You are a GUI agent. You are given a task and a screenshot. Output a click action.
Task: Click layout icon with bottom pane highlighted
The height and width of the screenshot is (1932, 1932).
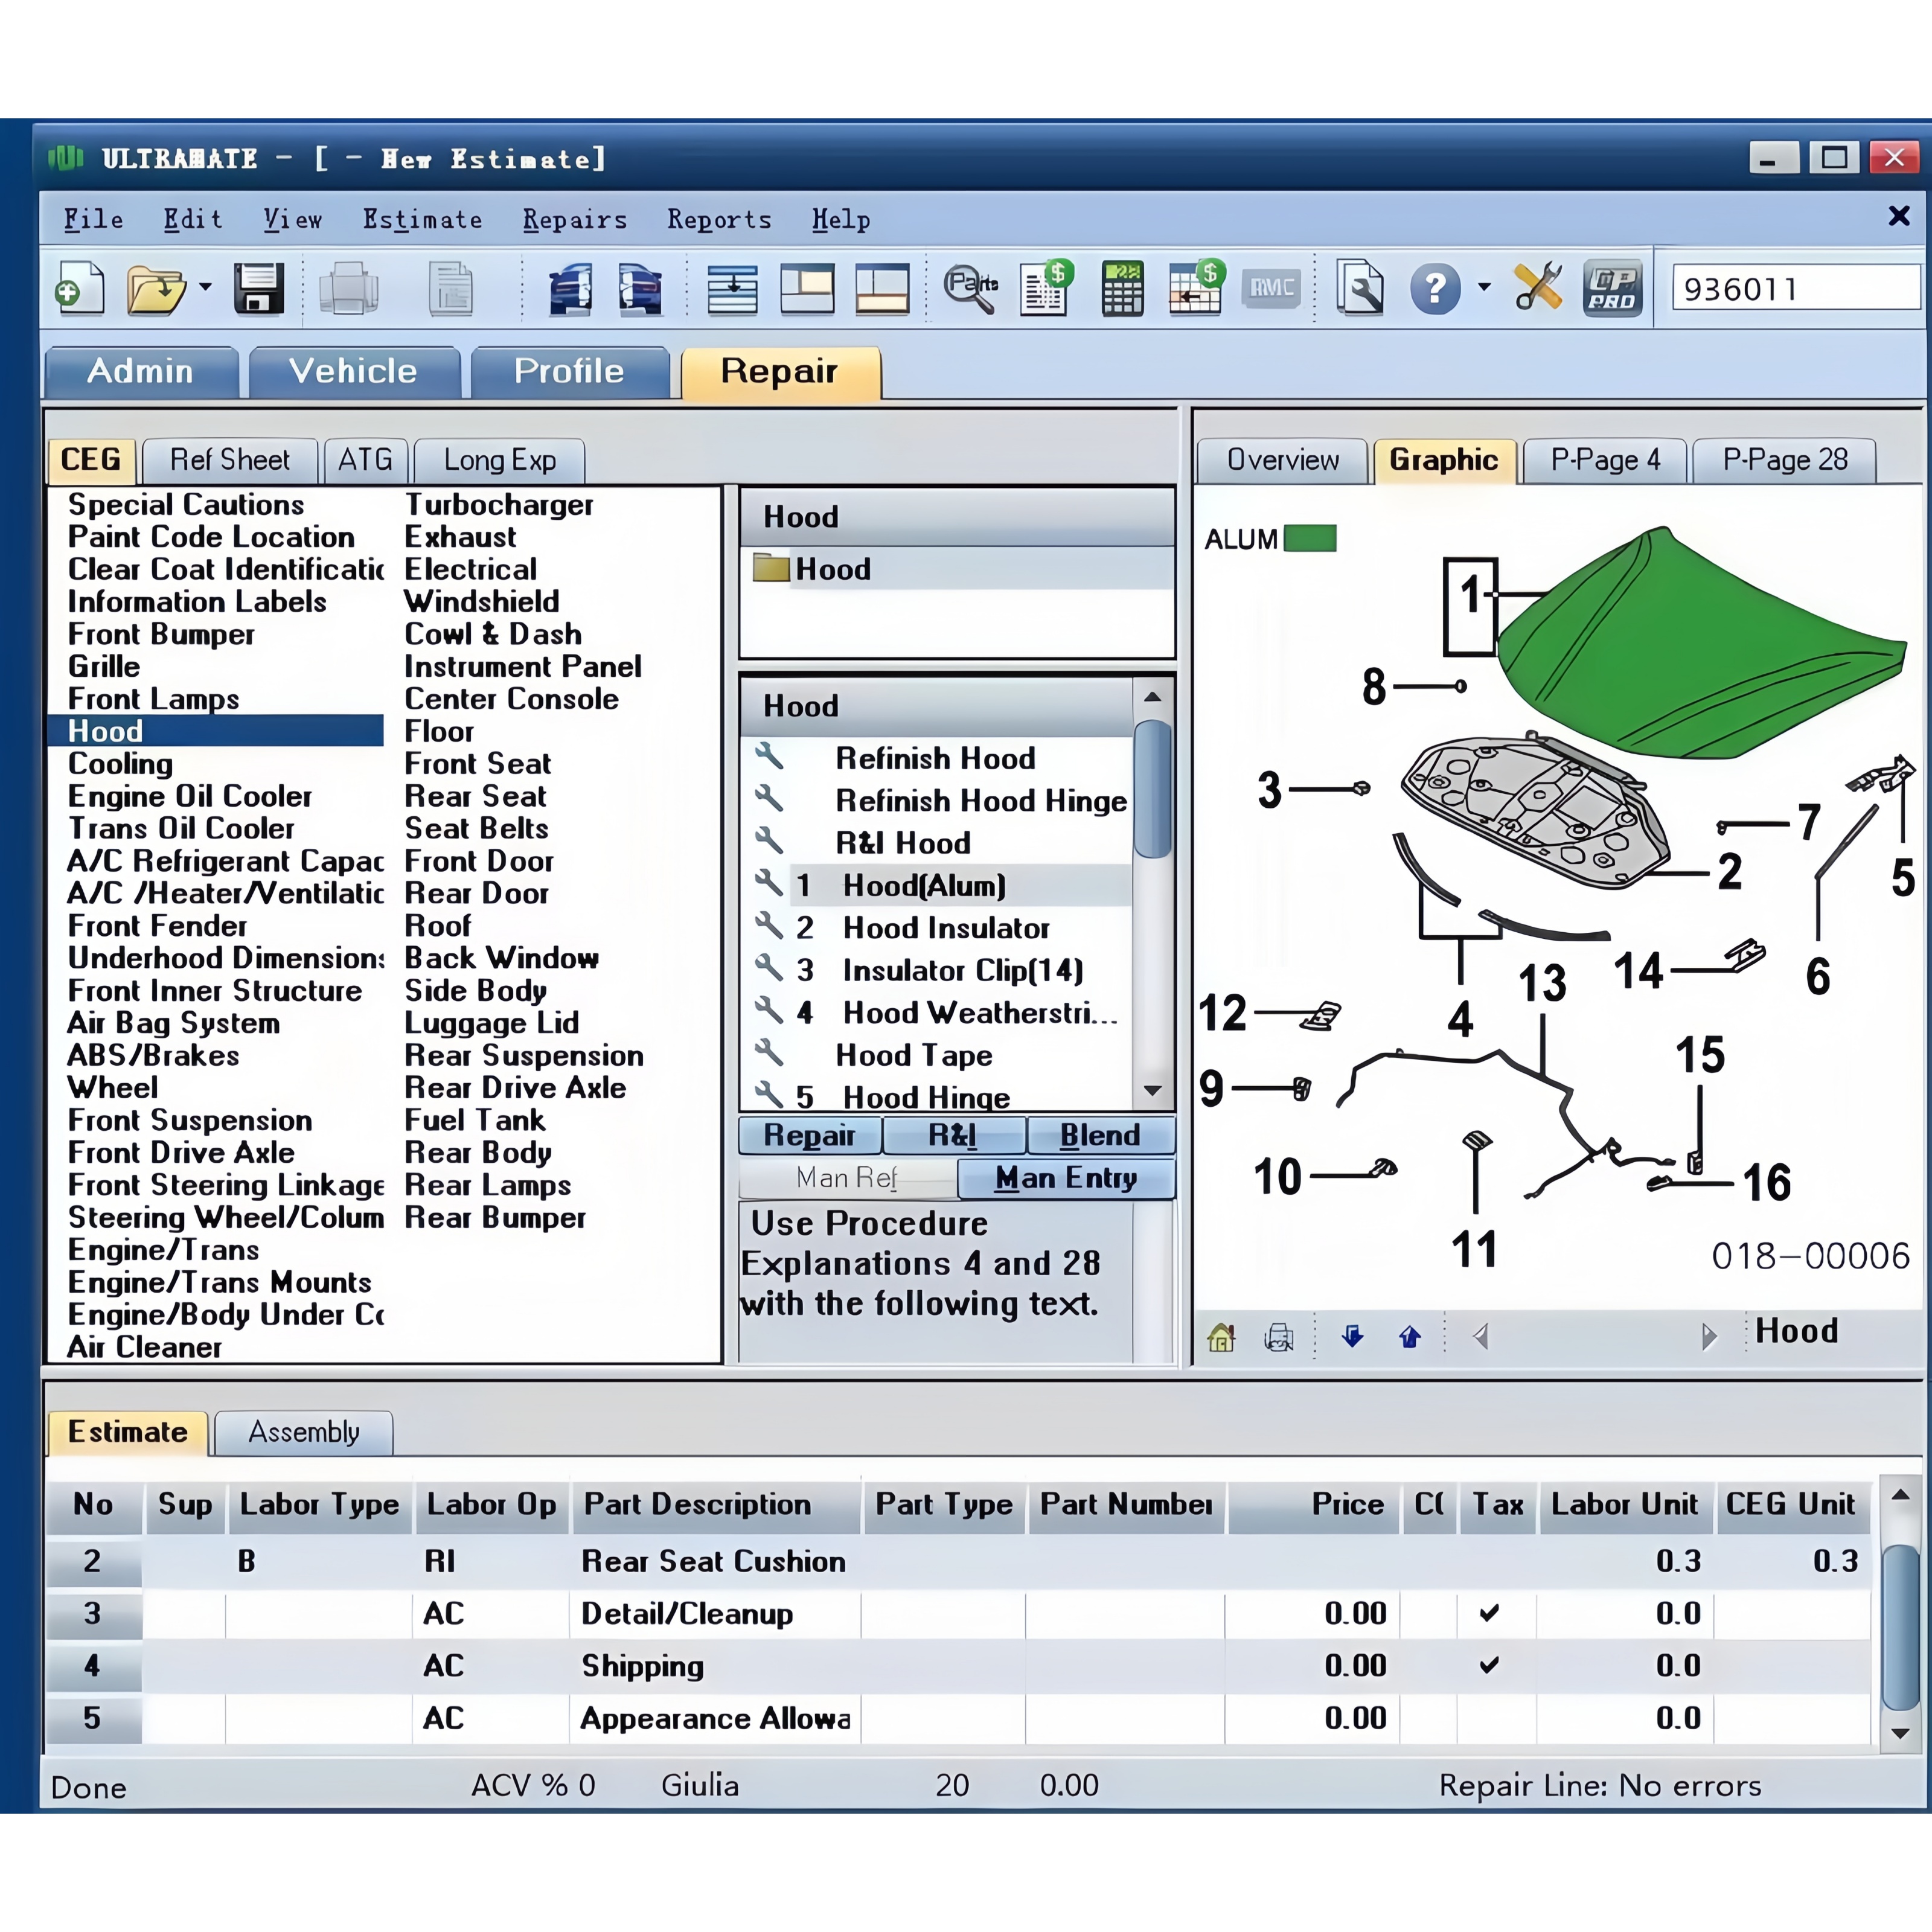coord(882,289)
